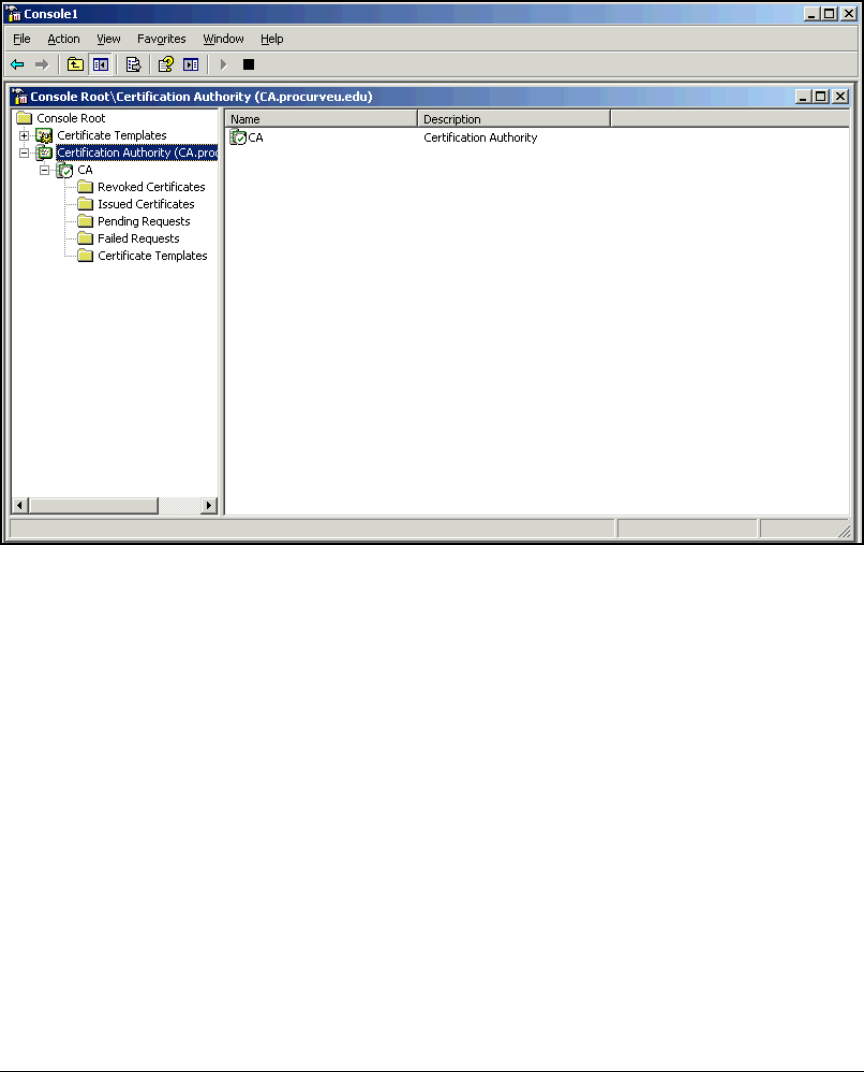Click the Certificate Templates snap-in icon in tree
Viewport: 864px width, 1072px height.
(44, 135)
